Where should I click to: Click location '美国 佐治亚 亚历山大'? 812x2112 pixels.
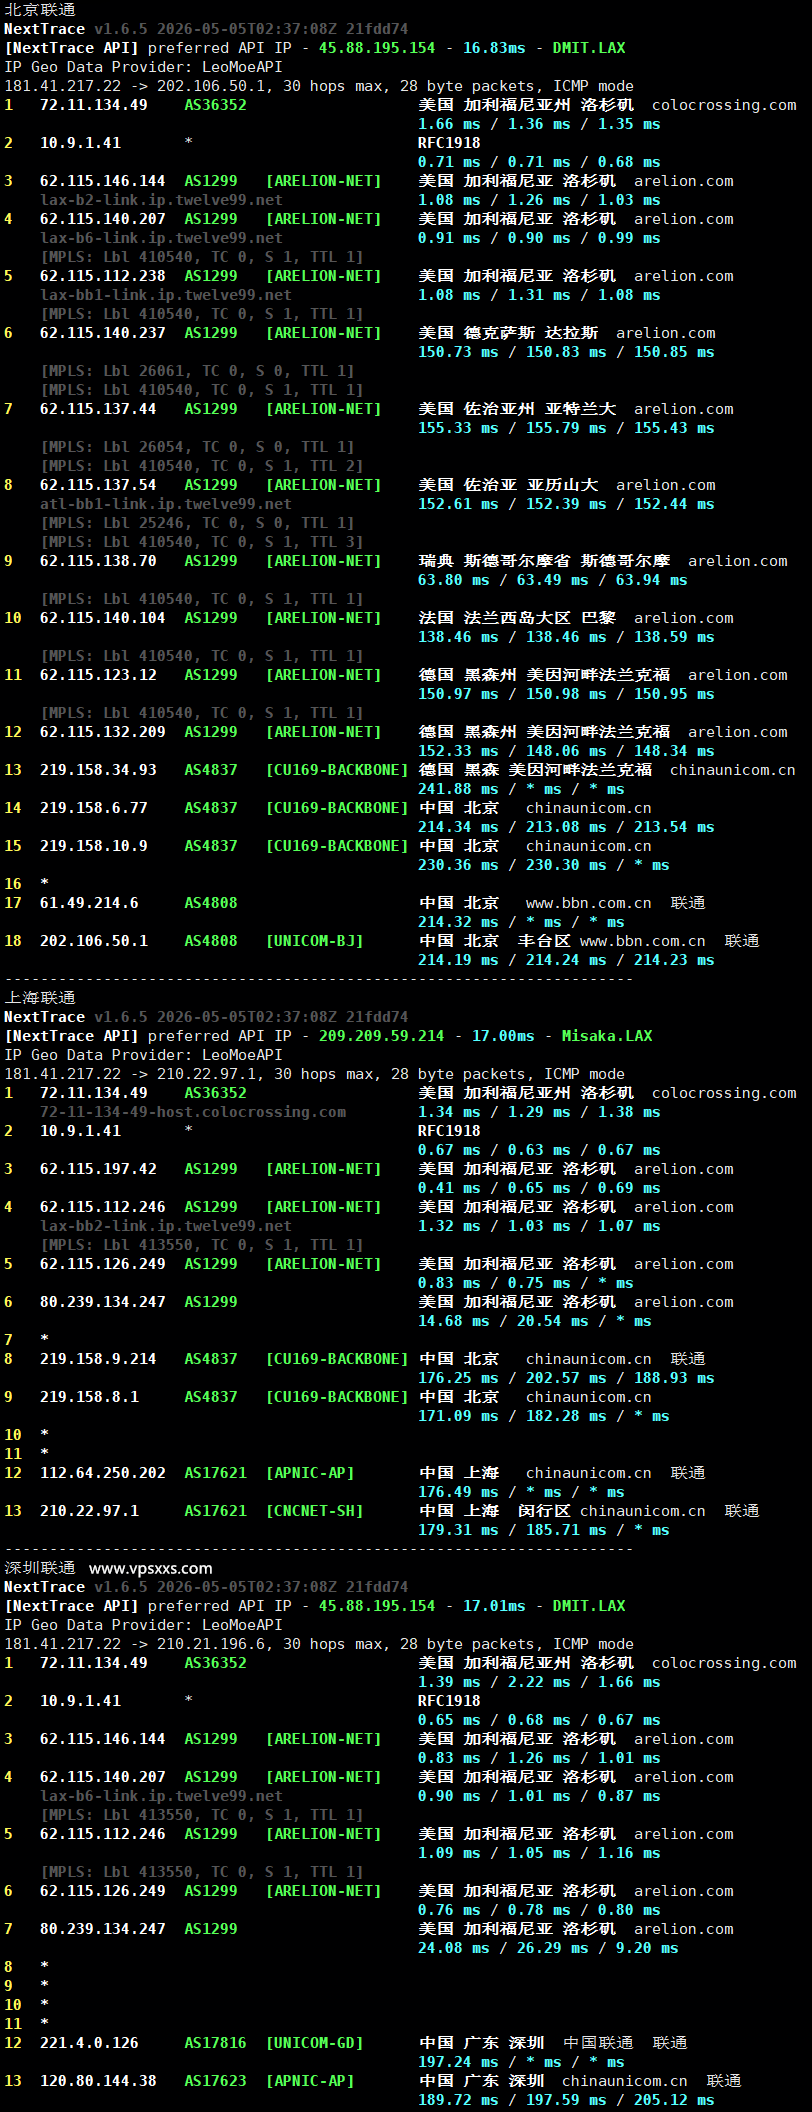click(x=508, y=484)
